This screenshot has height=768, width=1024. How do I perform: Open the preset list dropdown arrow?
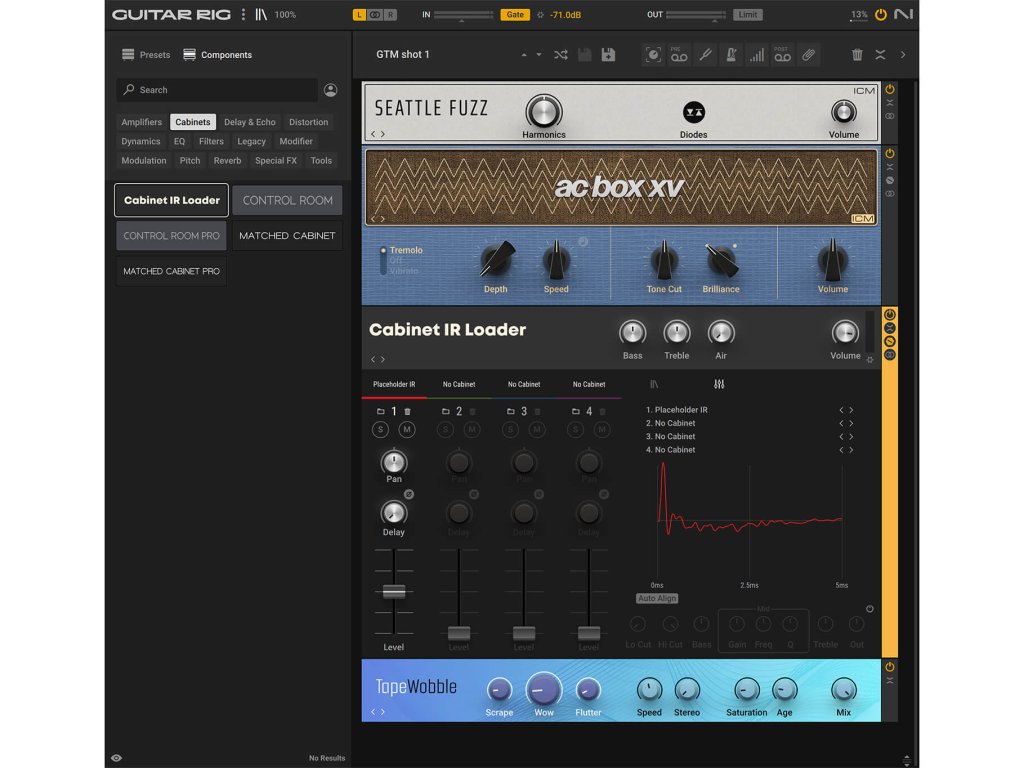tap(539, 55)
